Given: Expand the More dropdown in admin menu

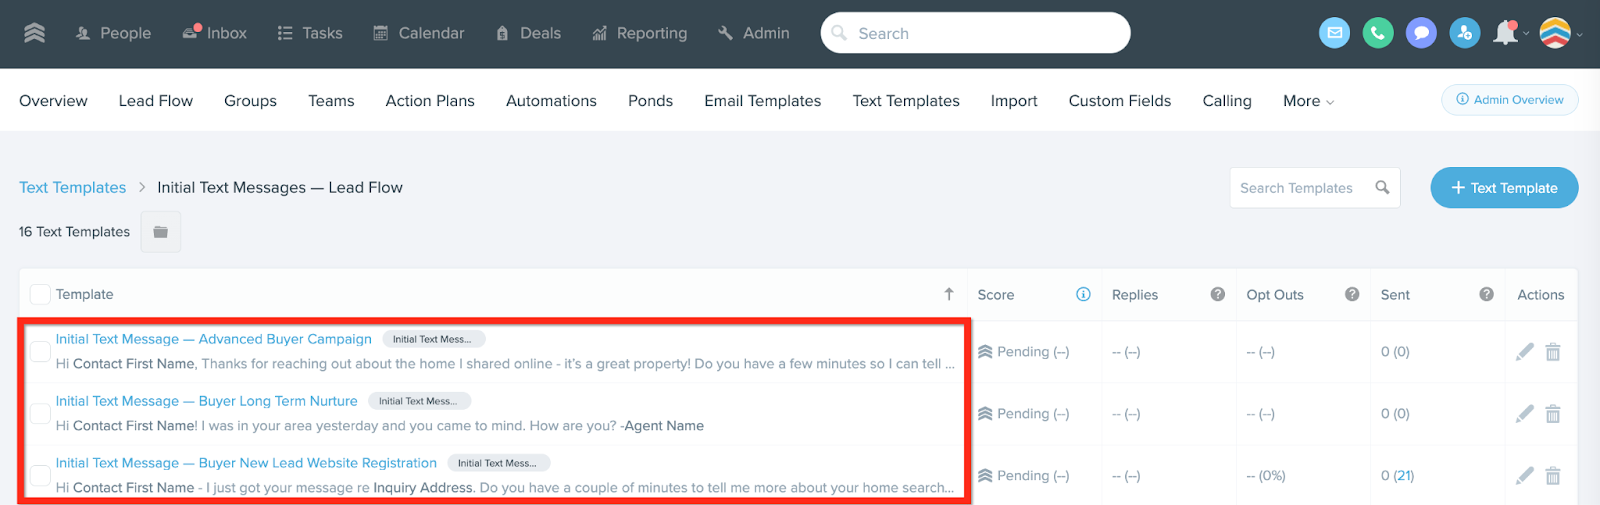Looking at the screenshot, I should 1308,101.
